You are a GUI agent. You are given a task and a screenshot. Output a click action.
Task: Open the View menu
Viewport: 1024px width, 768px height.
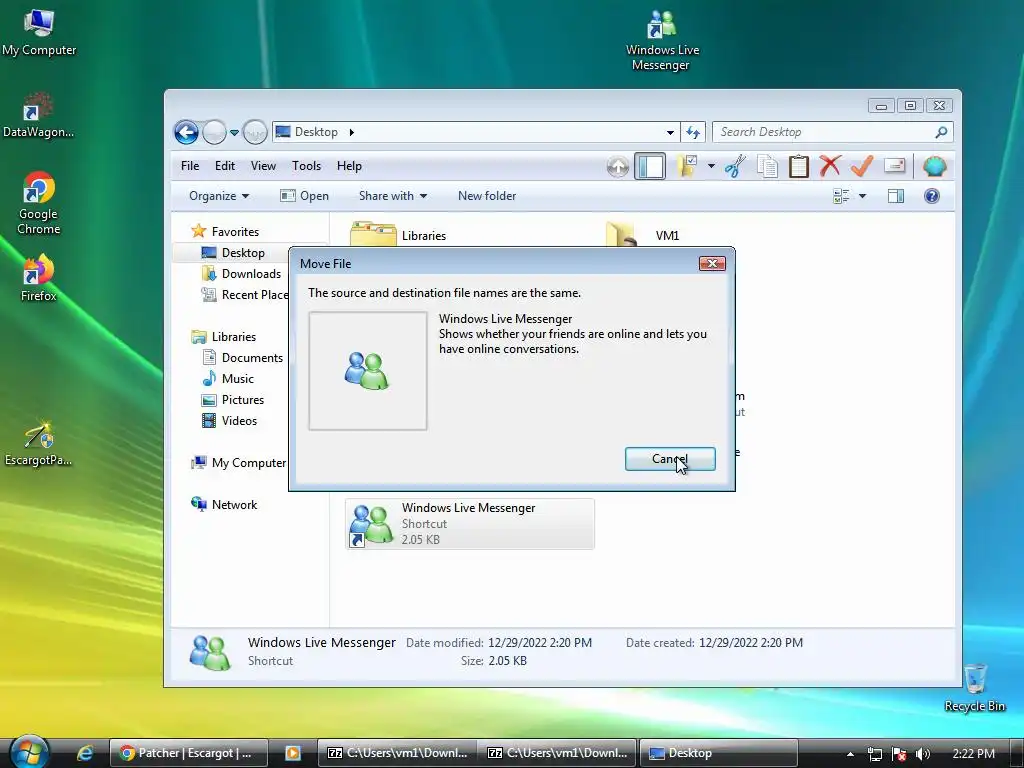[x=263, y=166]
